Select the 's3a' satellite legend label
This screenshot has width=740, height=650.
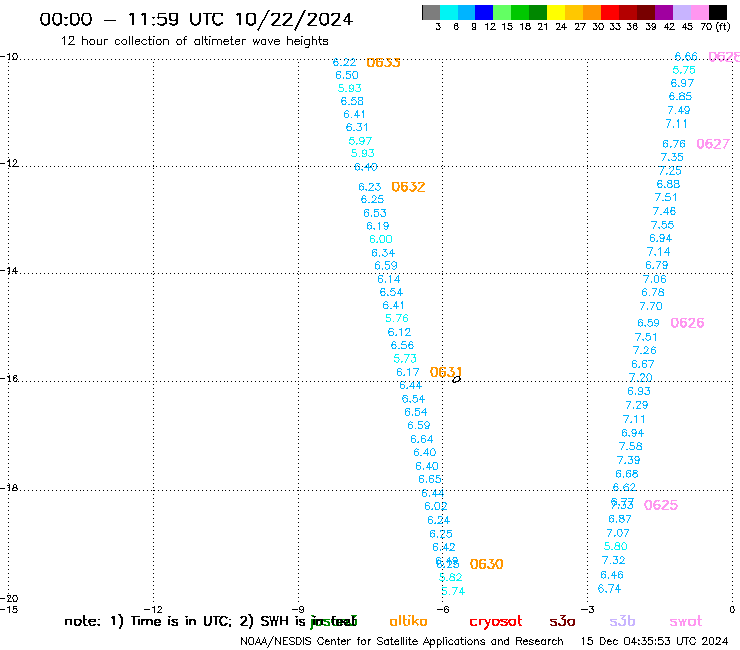tap(562, 621)
